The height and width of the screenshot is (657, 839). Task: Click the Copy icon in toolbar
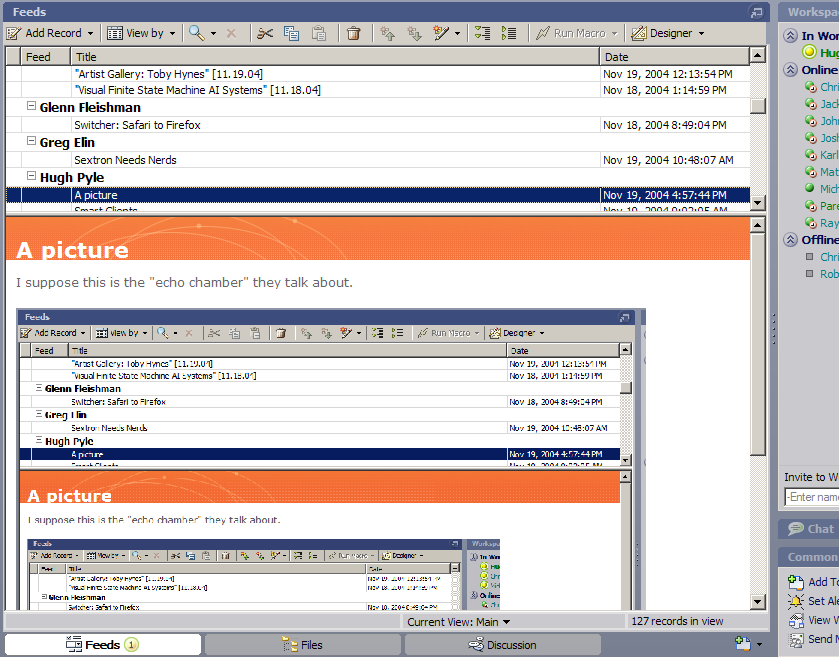coord(292,33)
